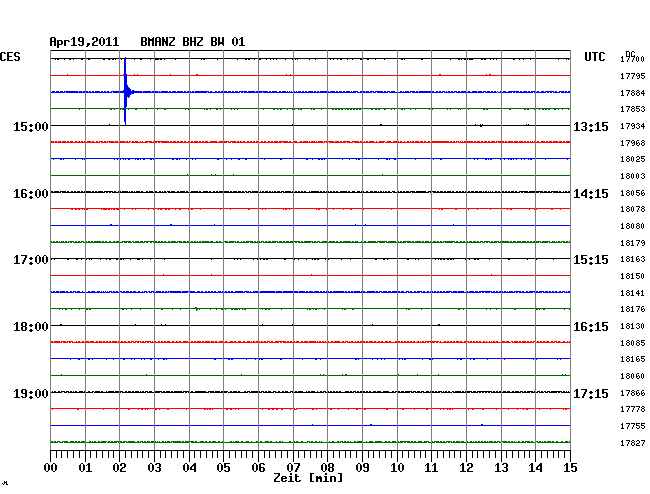Click the DC offset value "17866"
Image resolution: width=650 pixels, height=494 pixels.
pyautogui.click(x=633, y=393)
